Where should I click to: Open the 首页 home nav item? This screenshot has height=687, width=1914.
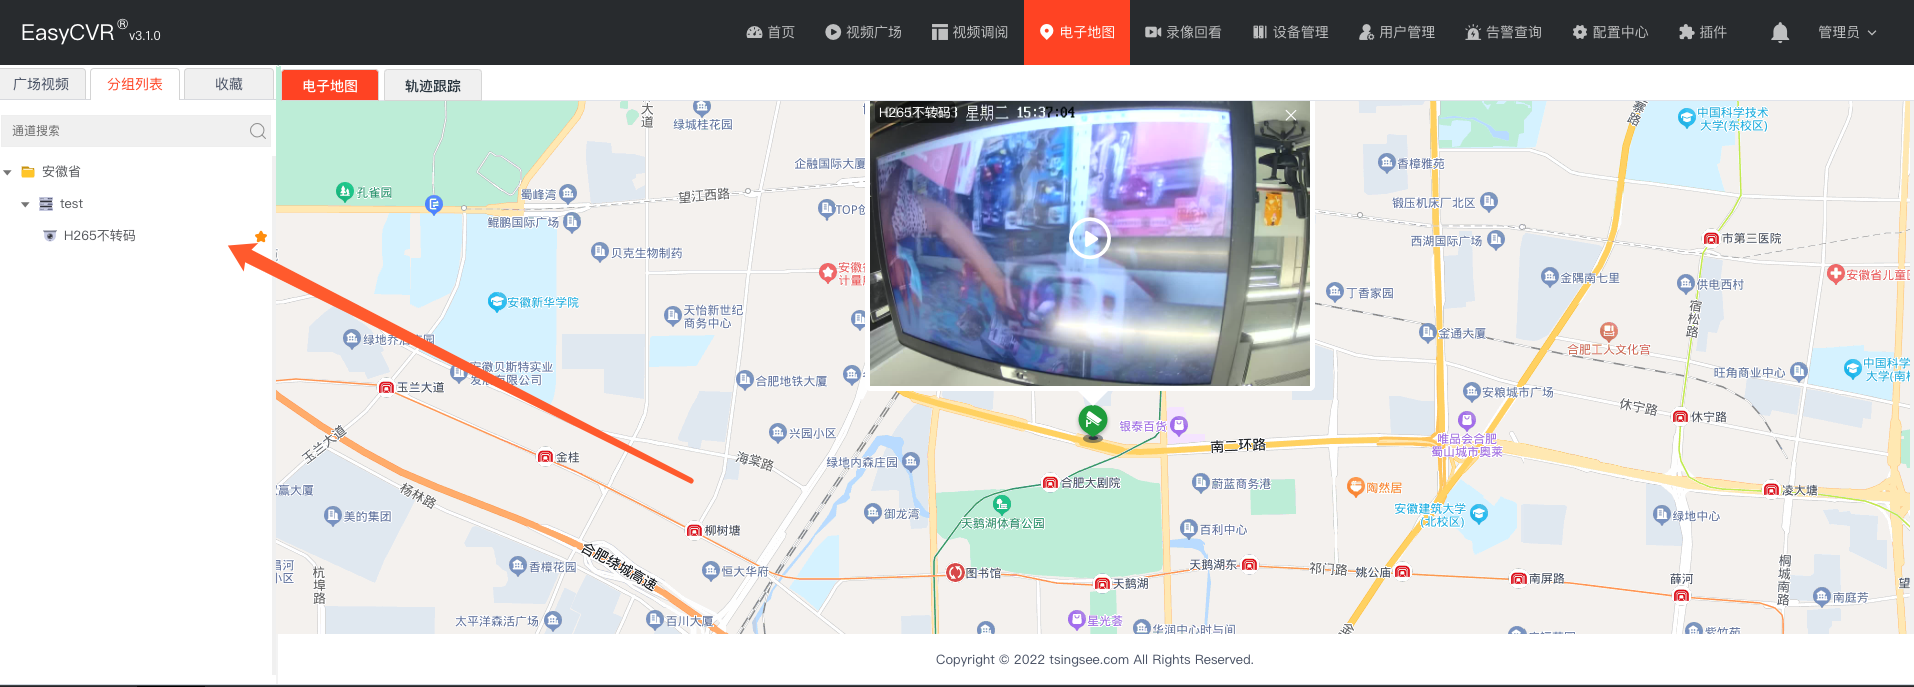tap(770, 32)
